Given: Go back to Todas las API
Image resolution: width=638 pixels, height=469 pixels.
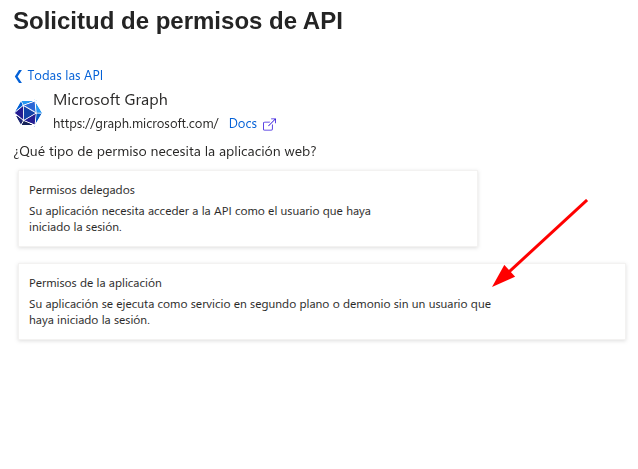Looking at the screenshot, I should click(65, 76).
